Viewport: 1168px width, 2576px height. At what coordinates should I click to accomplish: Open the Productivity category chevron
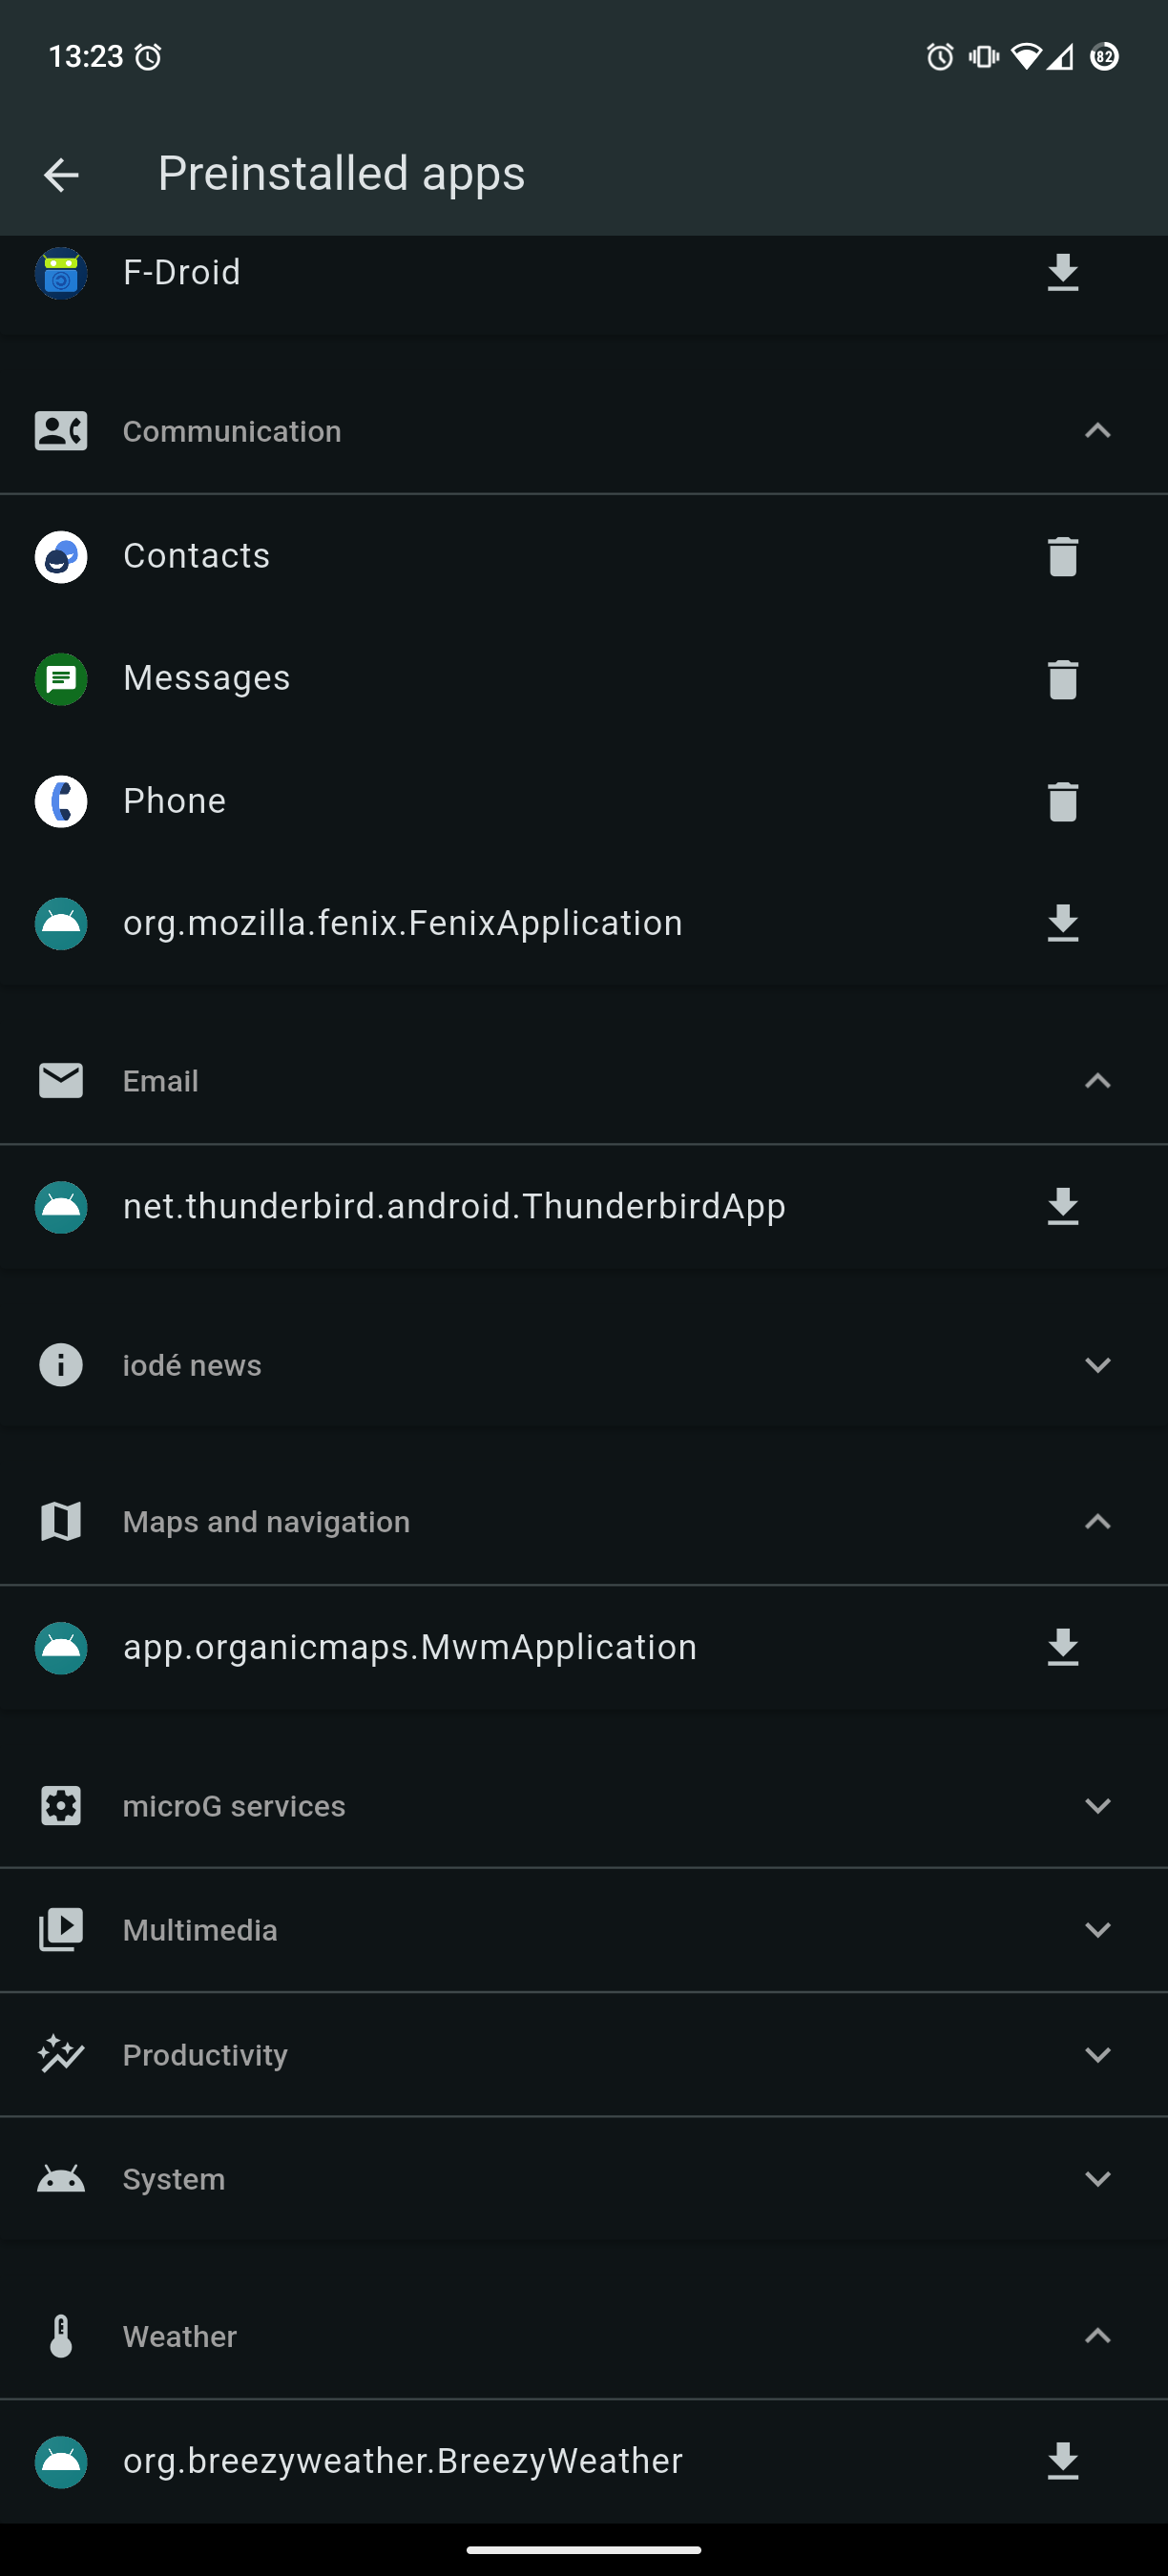click(x=1097, y=2055)
